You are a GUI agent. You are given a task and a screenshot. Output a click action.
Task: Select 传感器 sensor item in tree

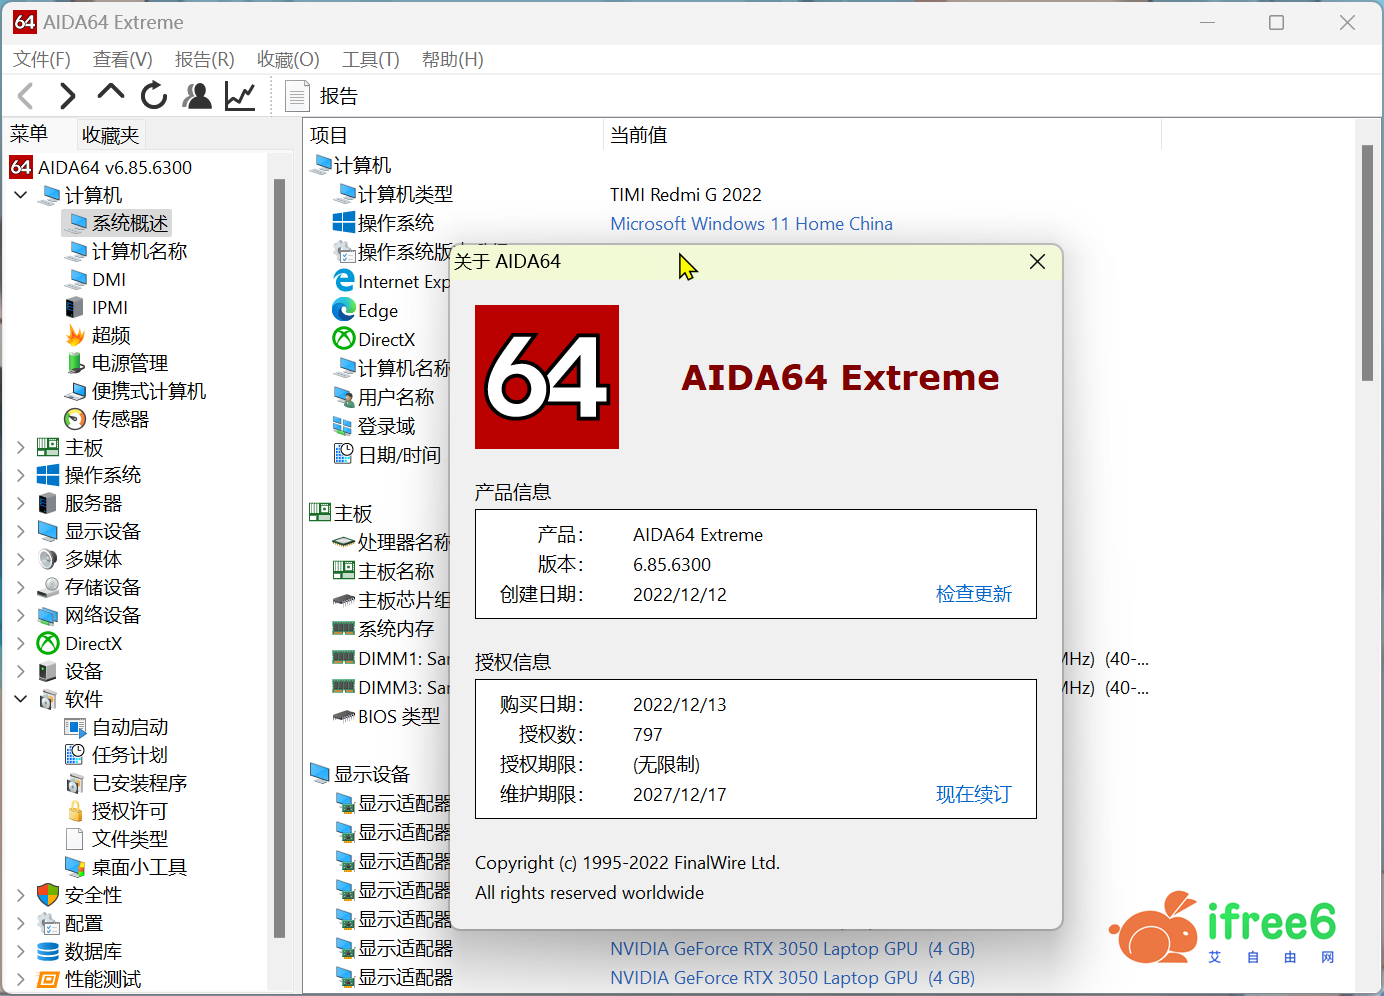119,419
